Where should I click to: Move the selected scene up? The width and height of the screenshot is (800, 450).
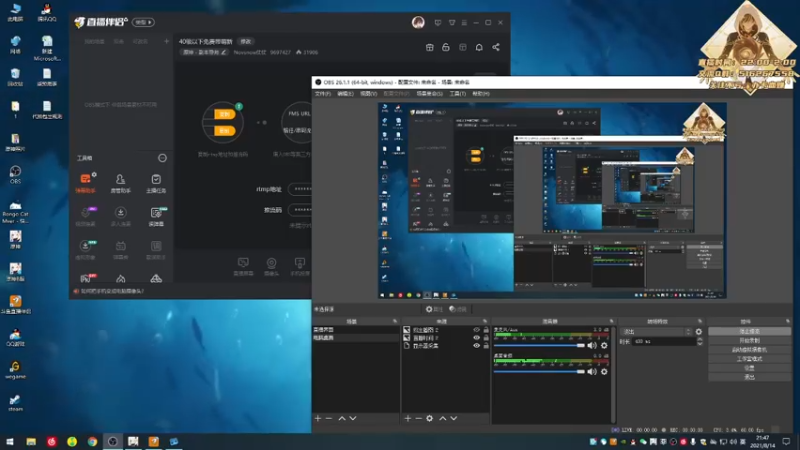tap(342, 418)
